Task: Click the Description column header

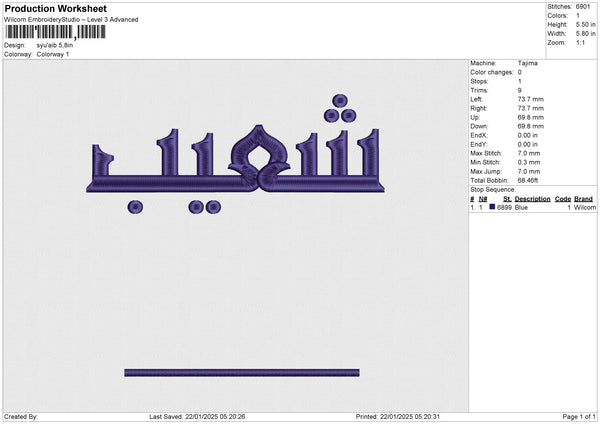Action: pyautogui.click(x=532, y=199)
